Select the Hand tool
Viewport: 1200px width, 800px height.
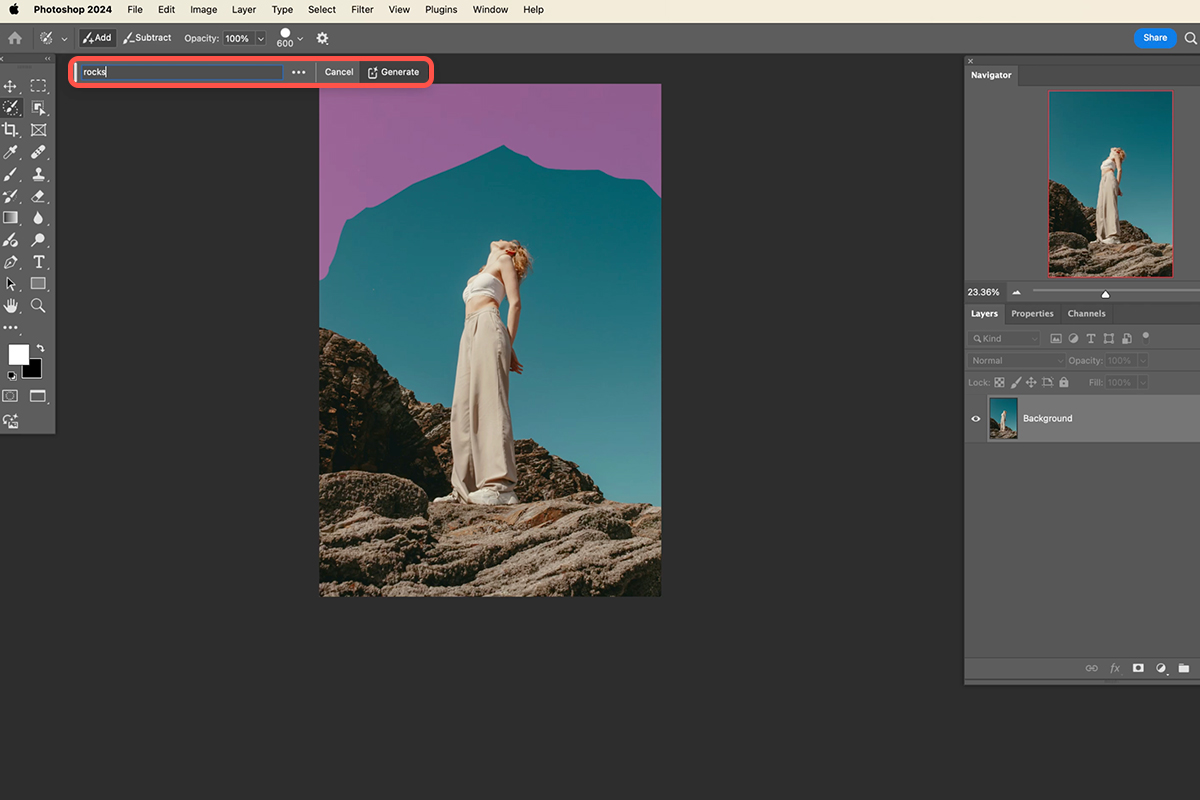tap(11, 305)
